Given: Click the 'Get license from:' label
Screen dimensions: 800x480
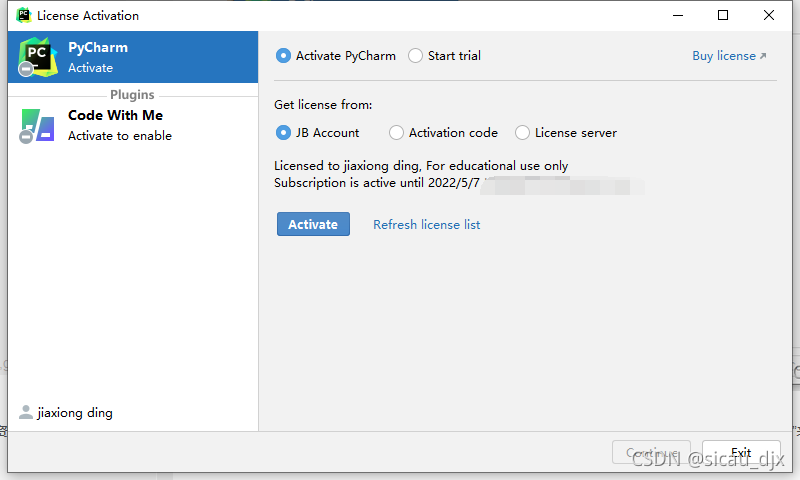Looking at the screenshot, I should tap(323, 105).
